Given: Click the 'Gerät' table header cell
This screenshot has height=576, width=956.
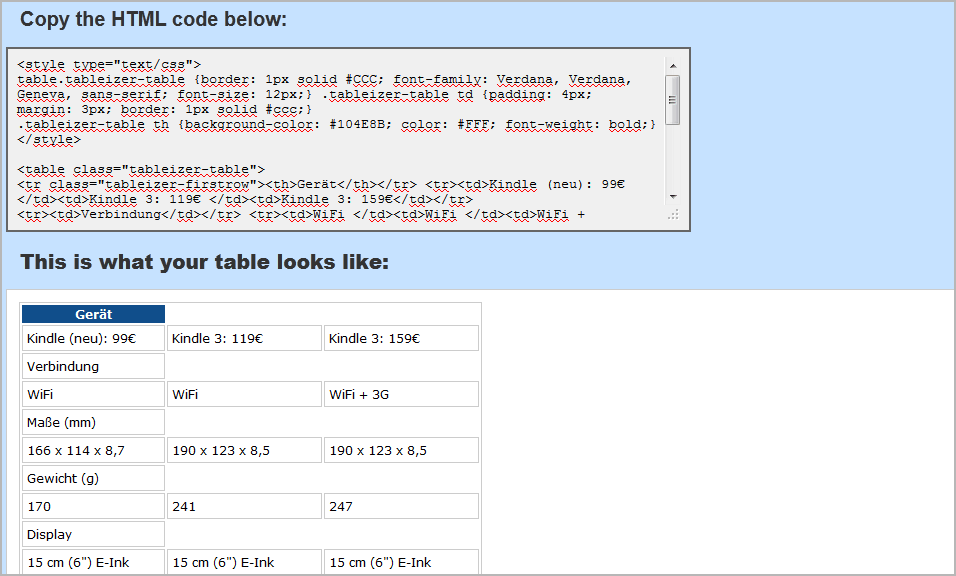Looking at the screenshot, I should pyautogui.click(x=93, y=314).
